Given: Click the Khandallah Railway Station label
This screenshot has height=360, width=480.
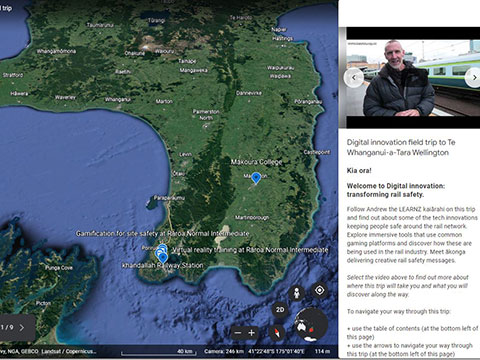Looking at the screenshot, I should point(162,266).
